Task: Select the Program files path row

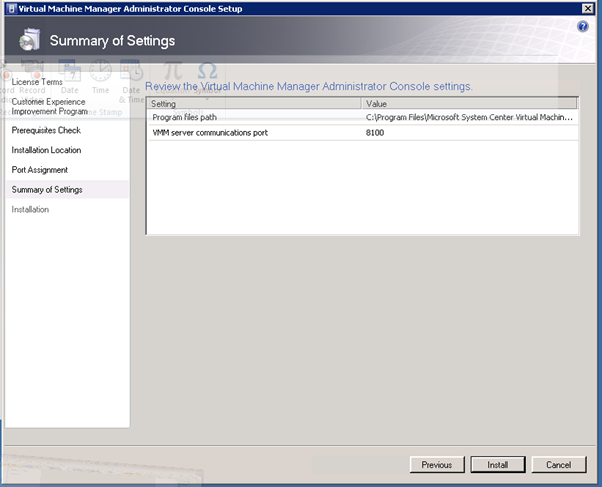Action: [x=363, y=117]
